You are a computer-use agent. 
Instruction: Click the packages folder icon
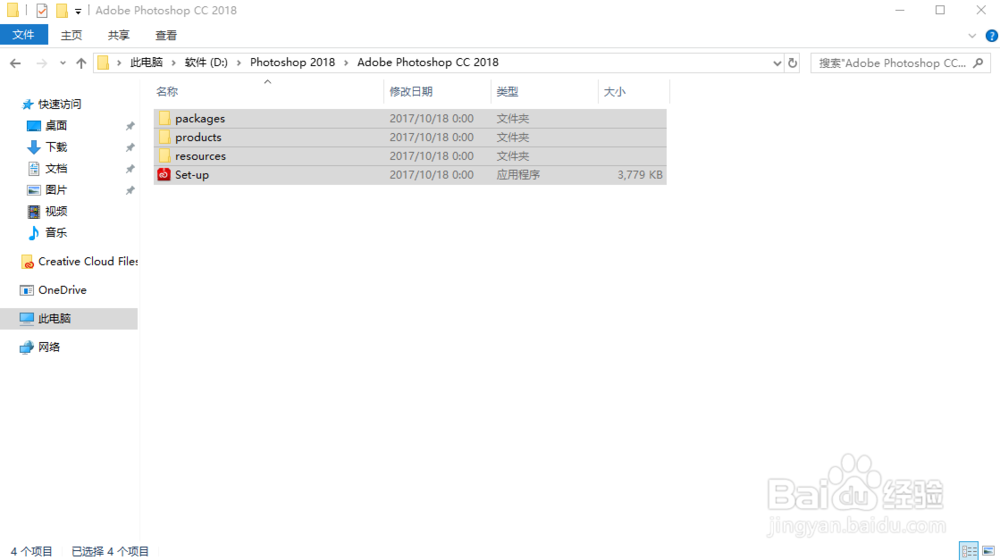pyautogui.click(x=165, y=118)
